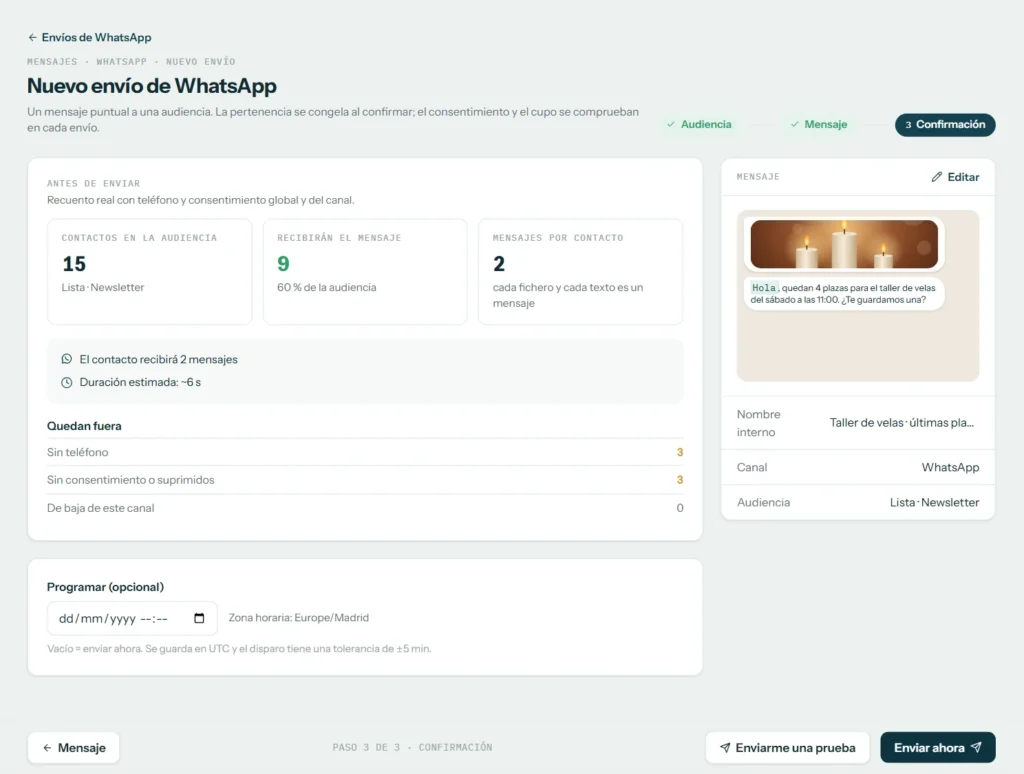Click the NUEVO ENVÍO breadcrumb item
Viewport: 1024px width, 774px height.
click(x=200, y=61)
